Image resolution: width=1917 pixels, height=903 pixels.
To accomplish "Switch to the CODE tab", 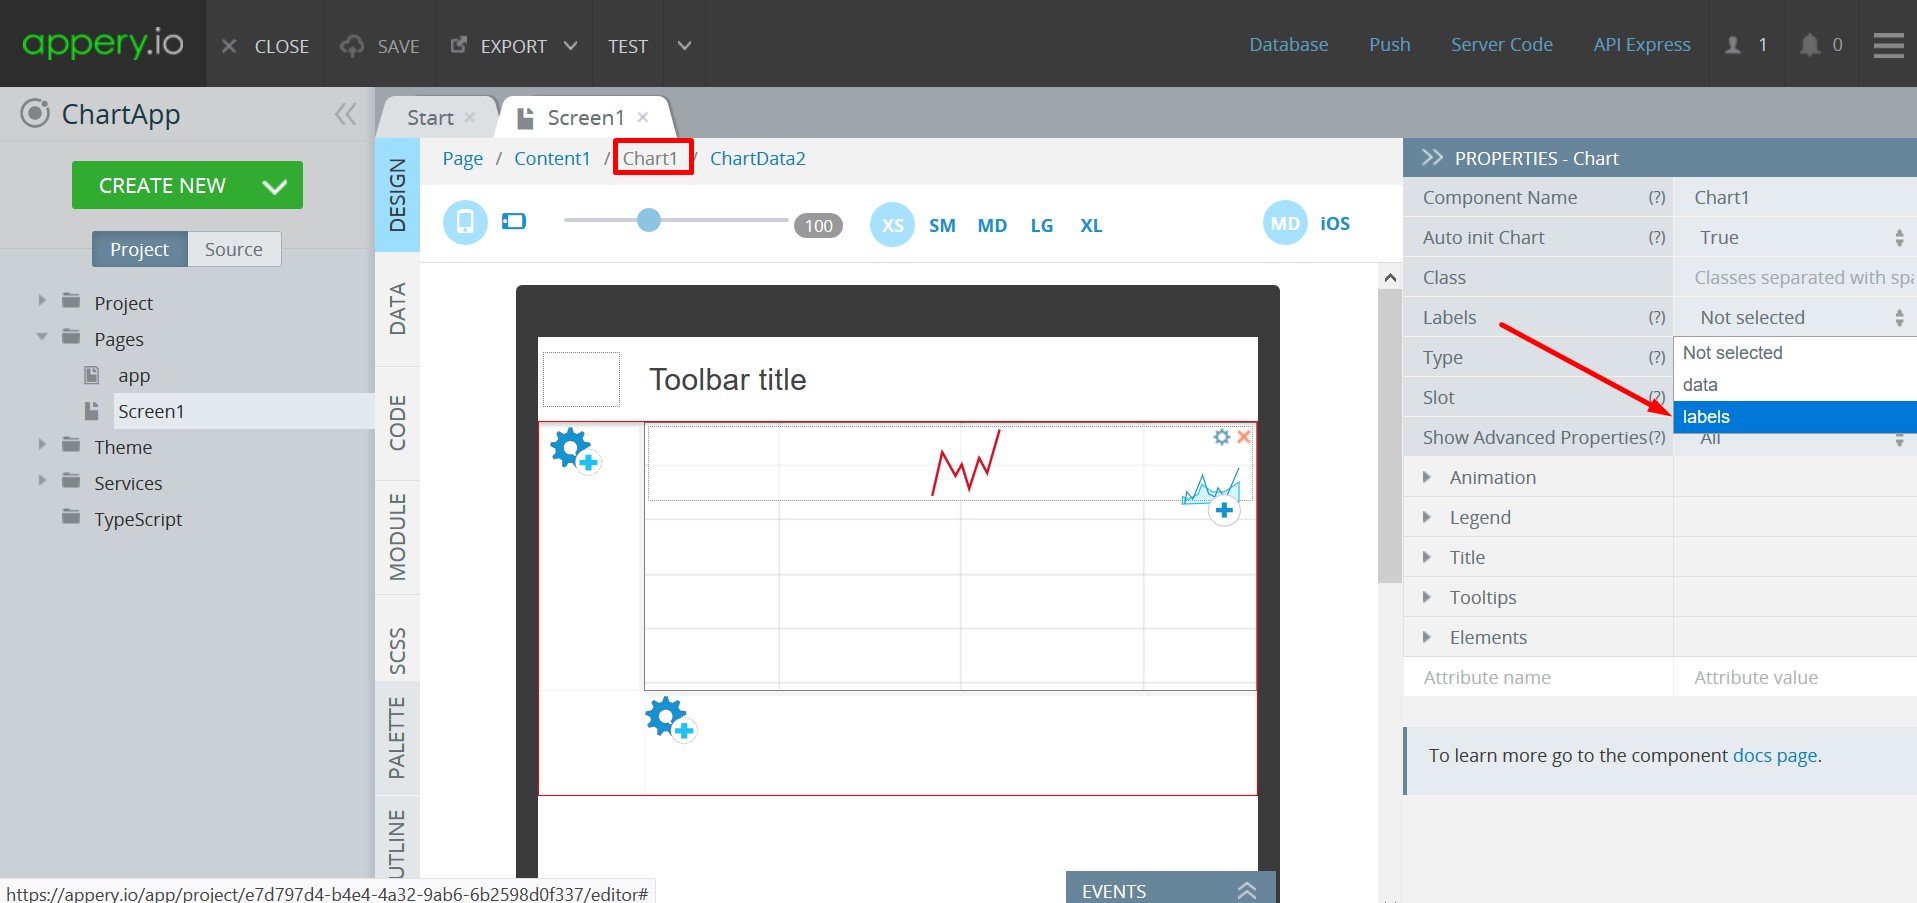I will 398,423.
